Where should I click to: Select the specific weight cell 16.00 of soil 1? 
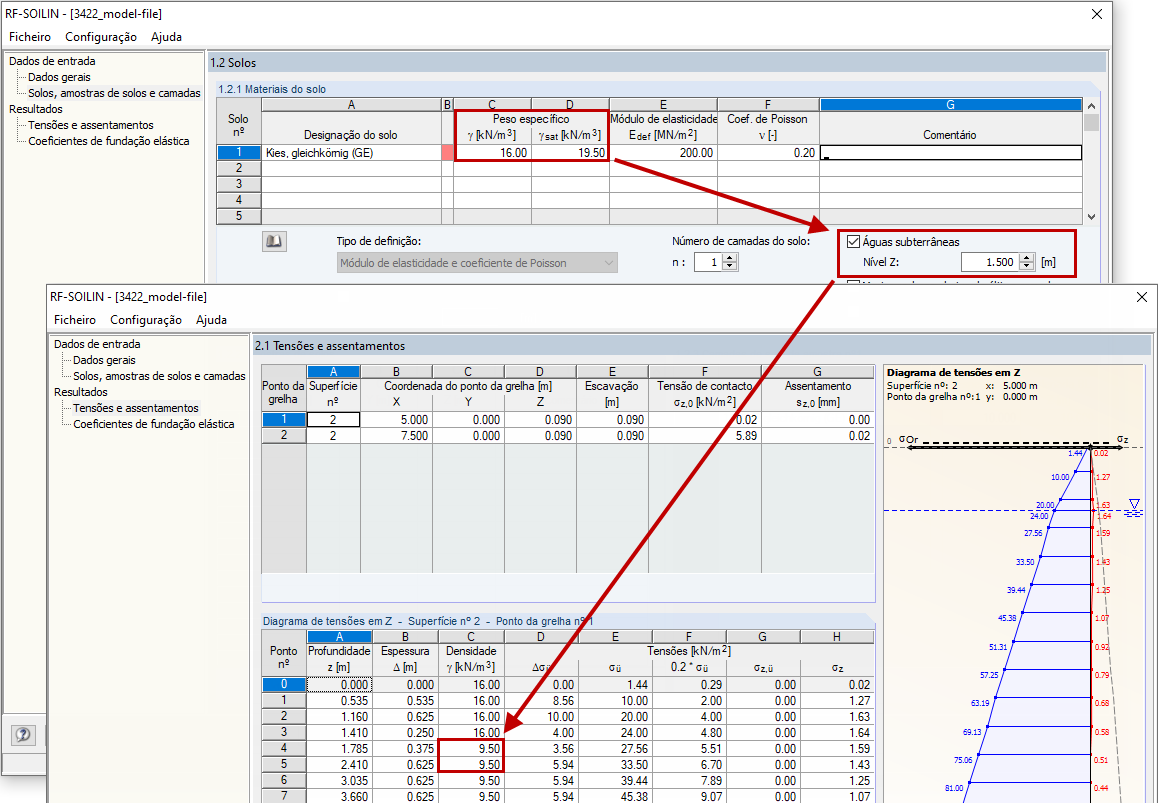point(492,153)
